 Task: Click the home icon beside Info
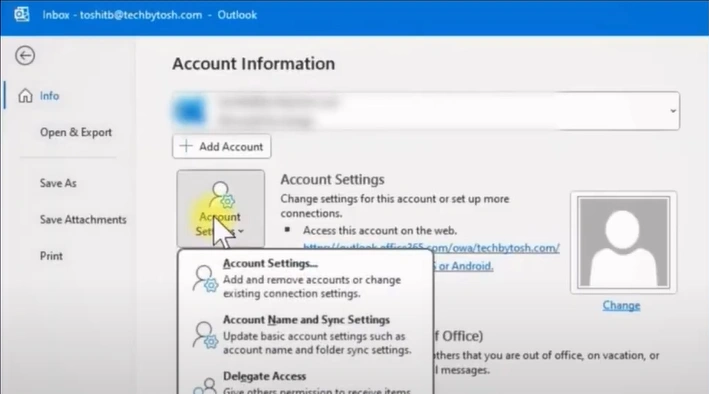[25, 96]
